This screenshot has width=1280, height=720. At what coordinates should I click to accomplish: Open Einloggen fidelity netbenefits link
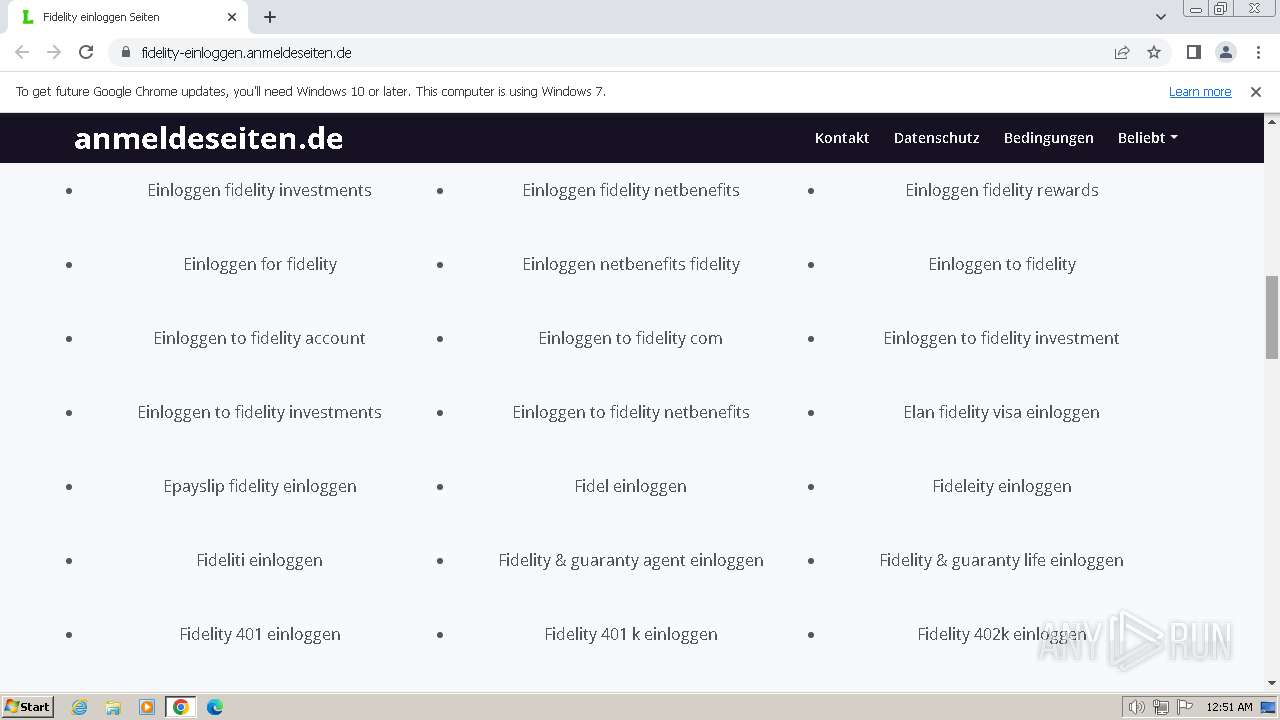click(x=631, y=190)
